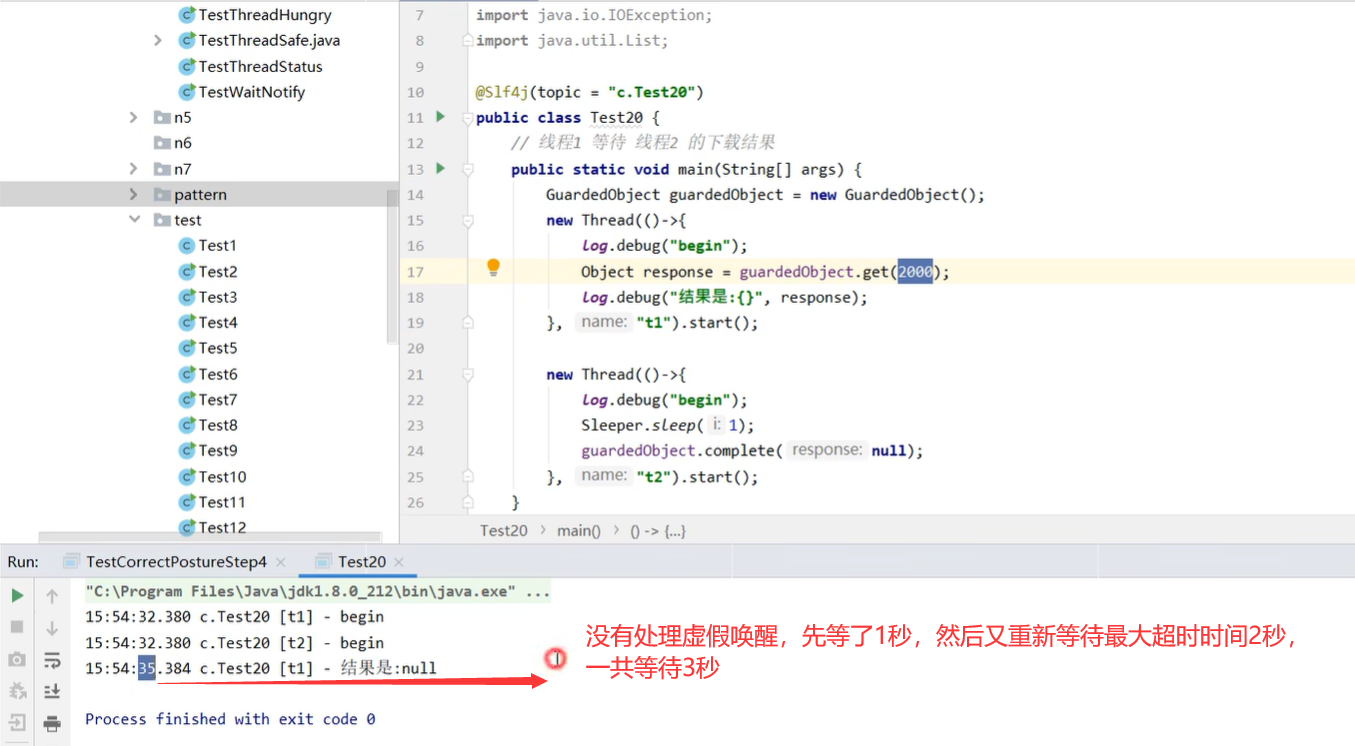This screenshot has height=746, width=1355.
Task: Fold class Test20 at line 11
Action: coord(467,118)
